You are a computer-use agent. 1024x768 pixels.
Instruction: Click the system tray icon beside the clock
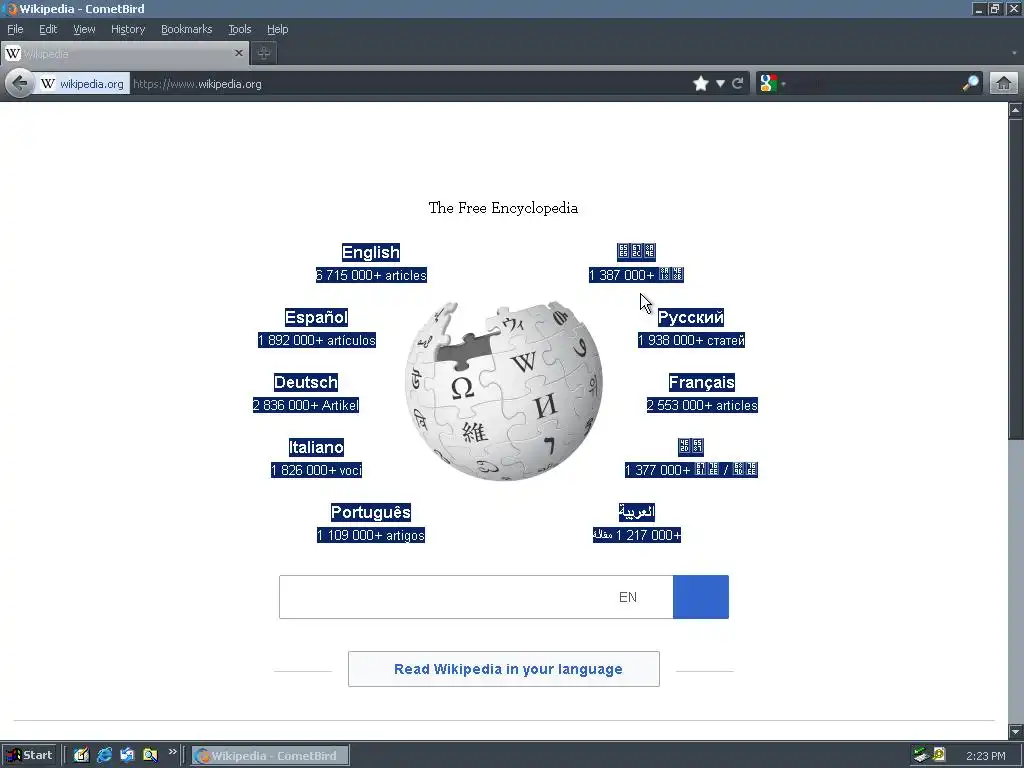[x=939, y=755]
